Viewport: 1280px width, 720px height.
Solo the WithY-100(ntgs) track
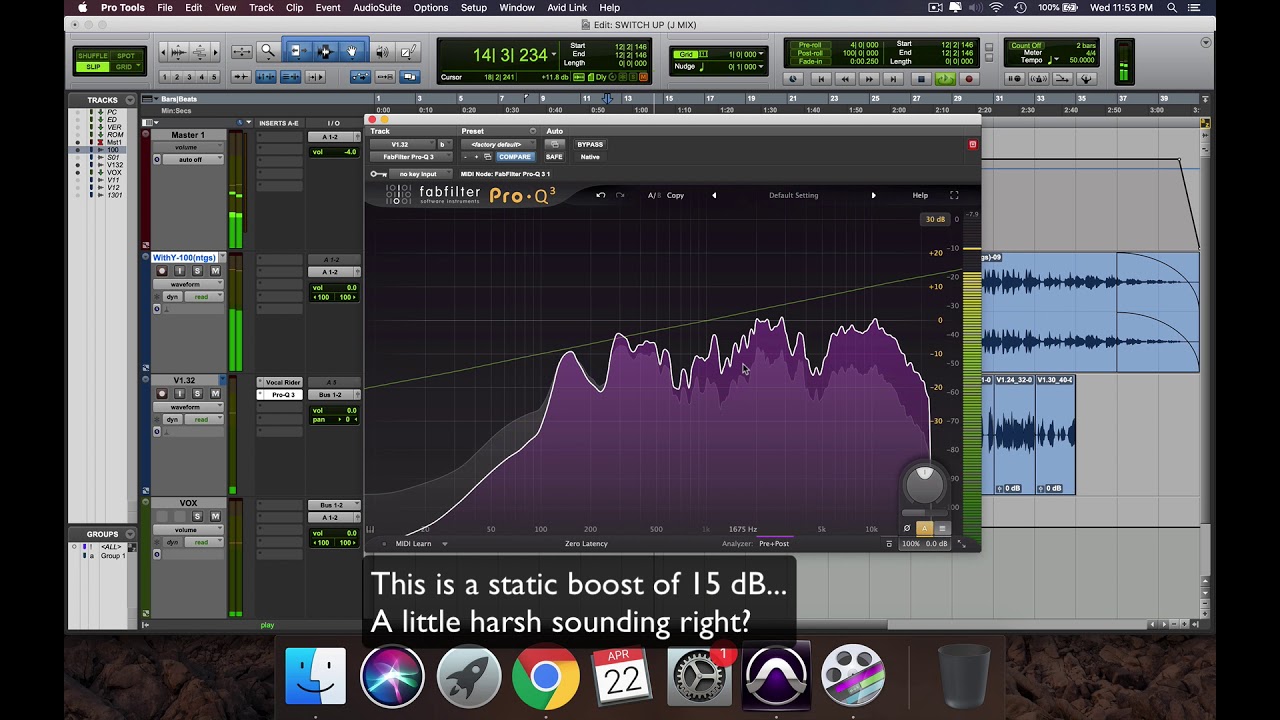click(x=197, y=271)
